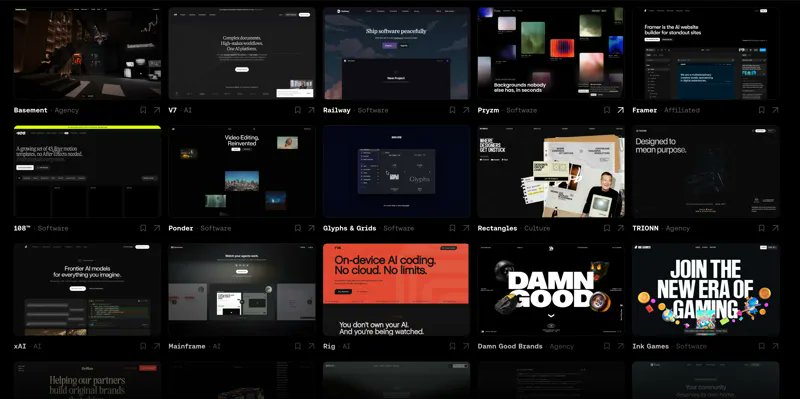Select AI tag beside Mainframe
The image size is (800, 399).
[216, 346]
